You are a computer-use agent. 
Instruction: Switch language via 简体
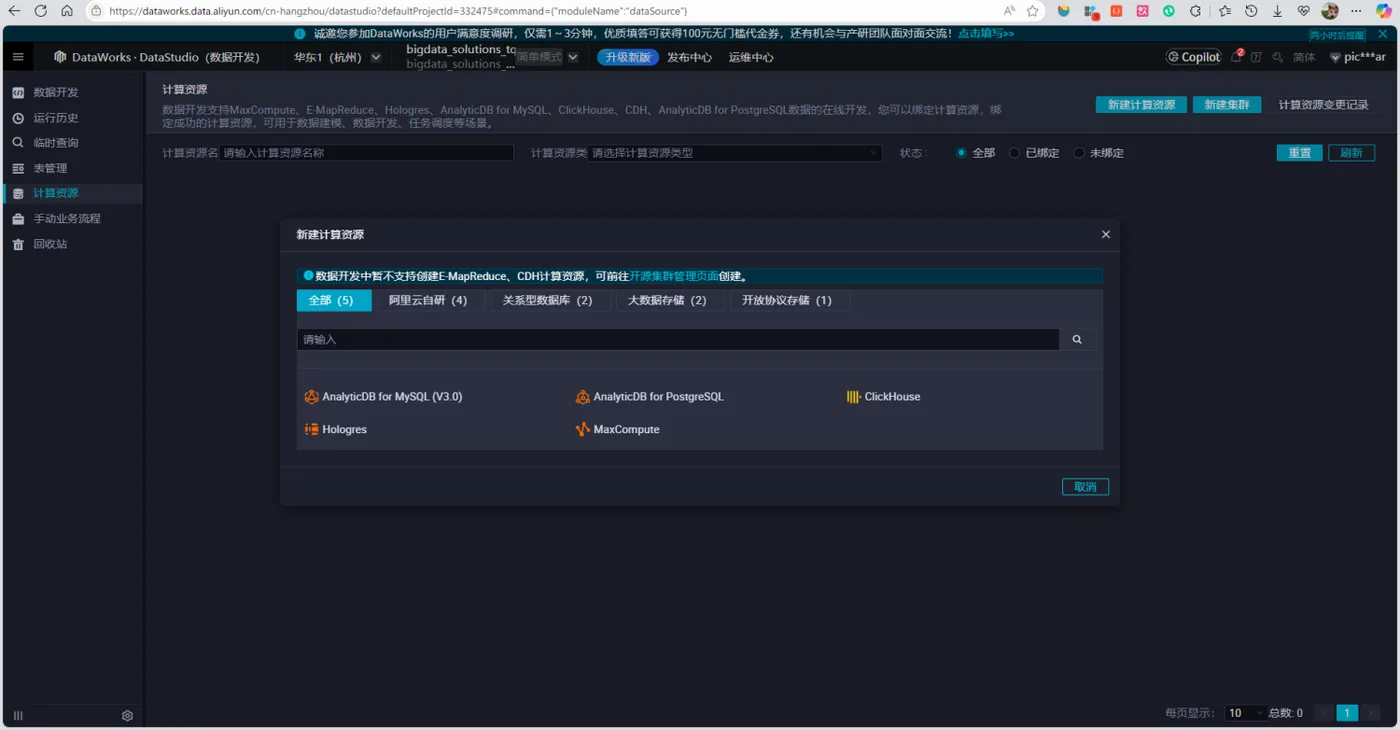coord(1304,57)
